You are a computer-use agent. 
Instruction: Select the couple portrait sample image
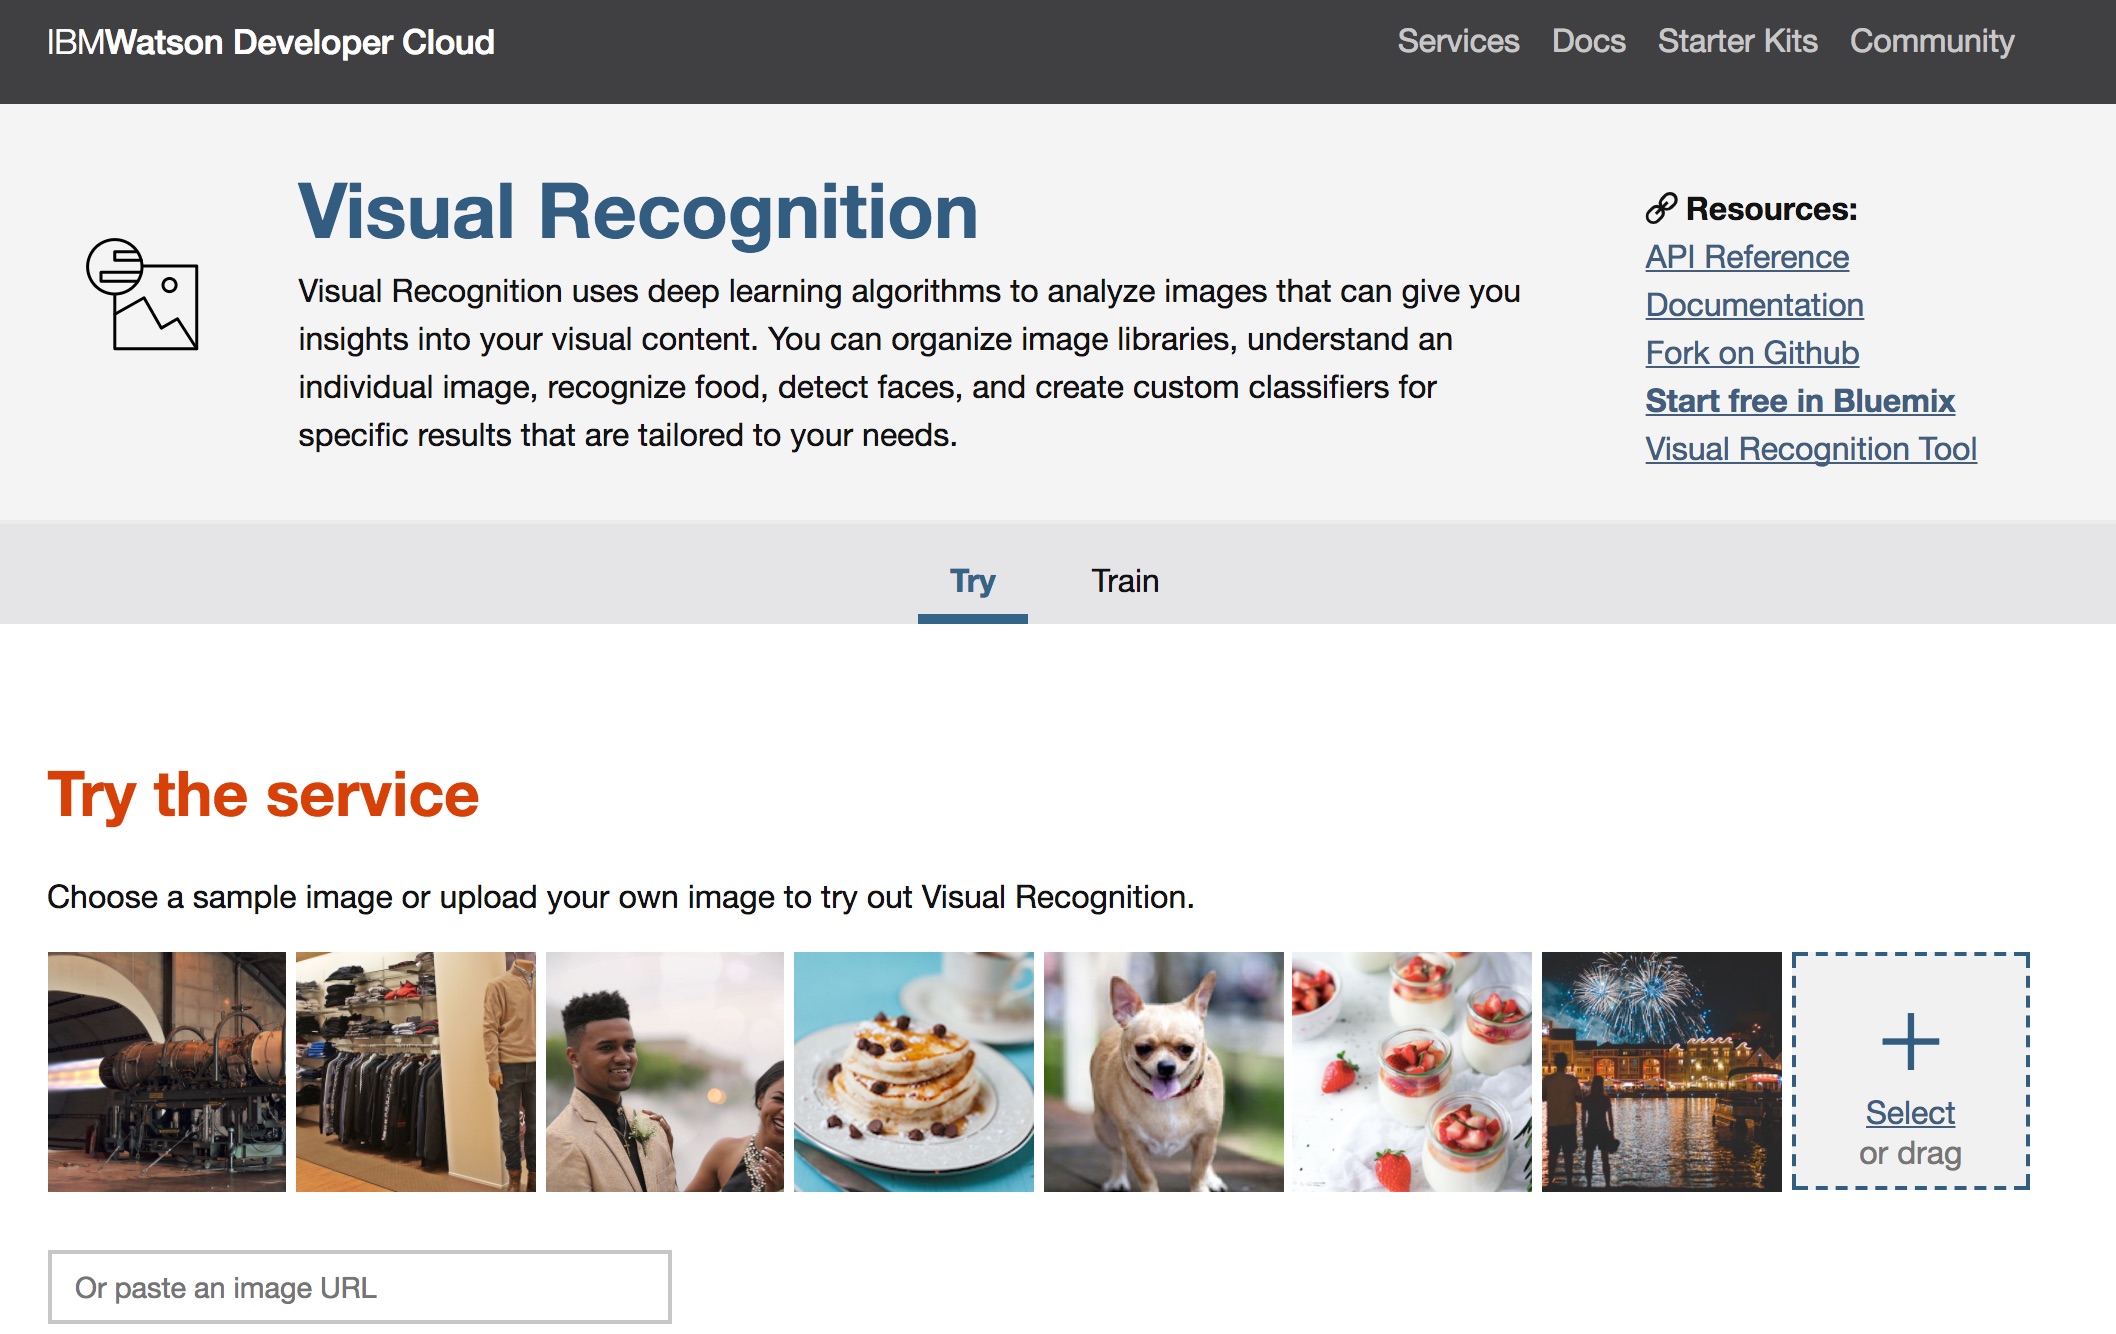(665, 1071)
